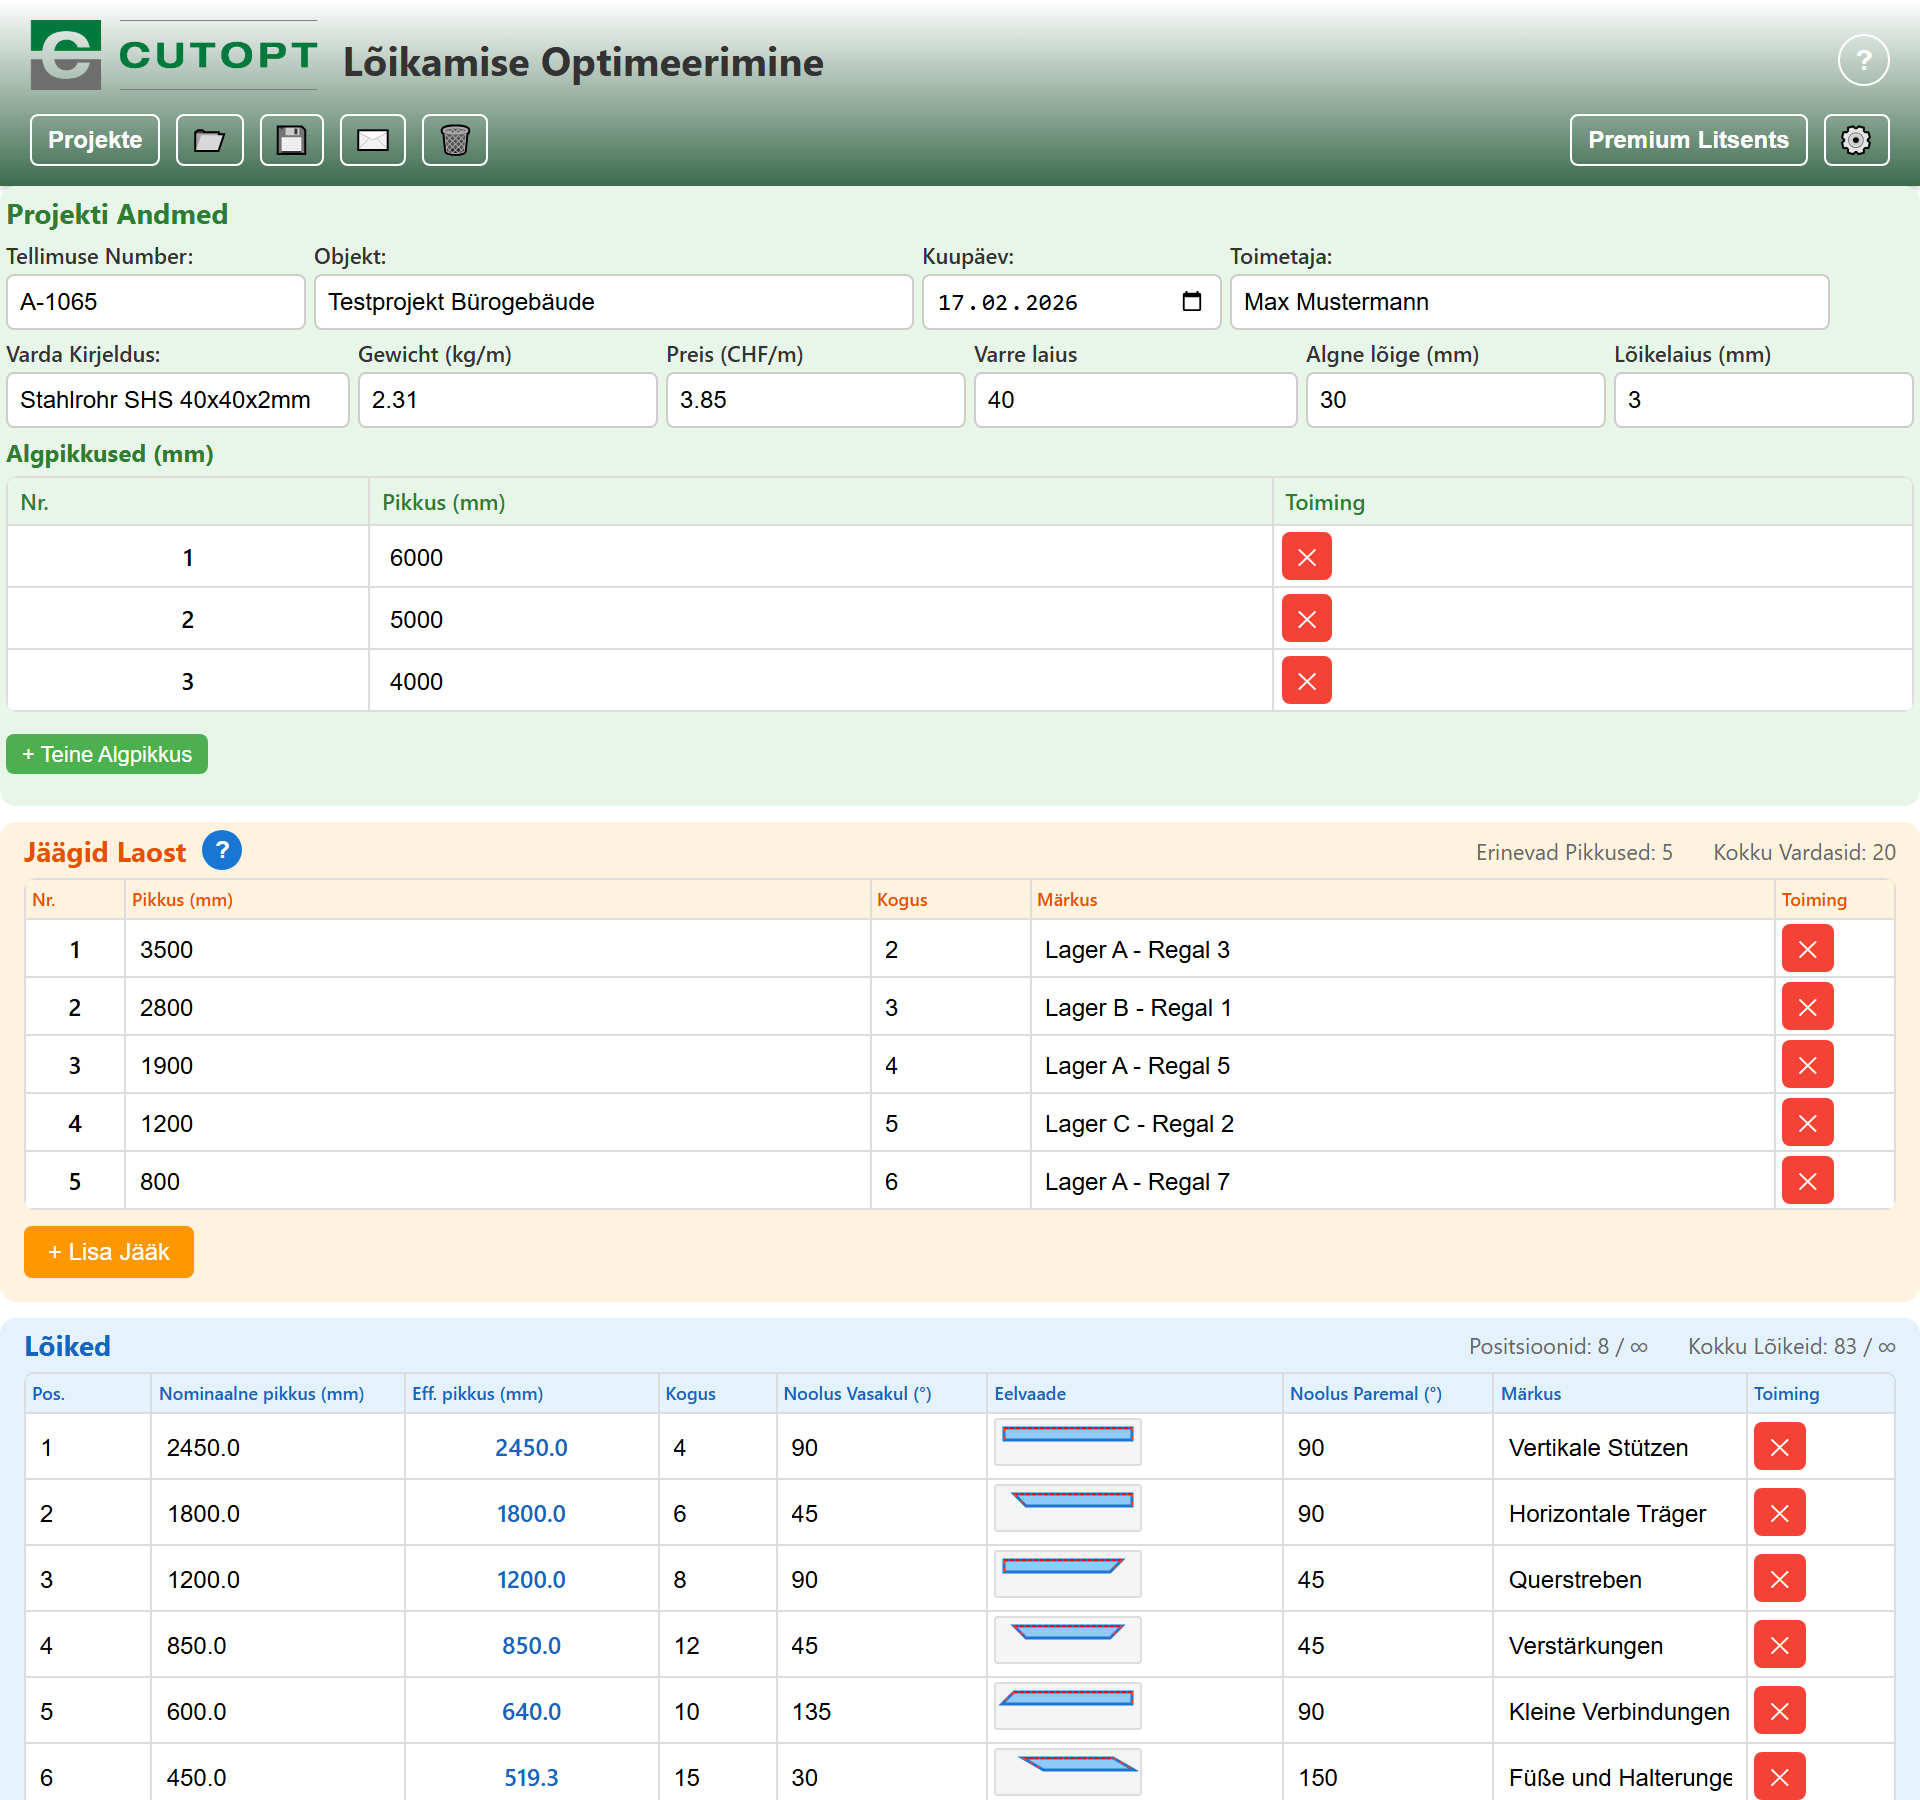The width and height of the screenshot is (1920, 1800).
Task: Click the Projekte button
Action: (95, 140)
